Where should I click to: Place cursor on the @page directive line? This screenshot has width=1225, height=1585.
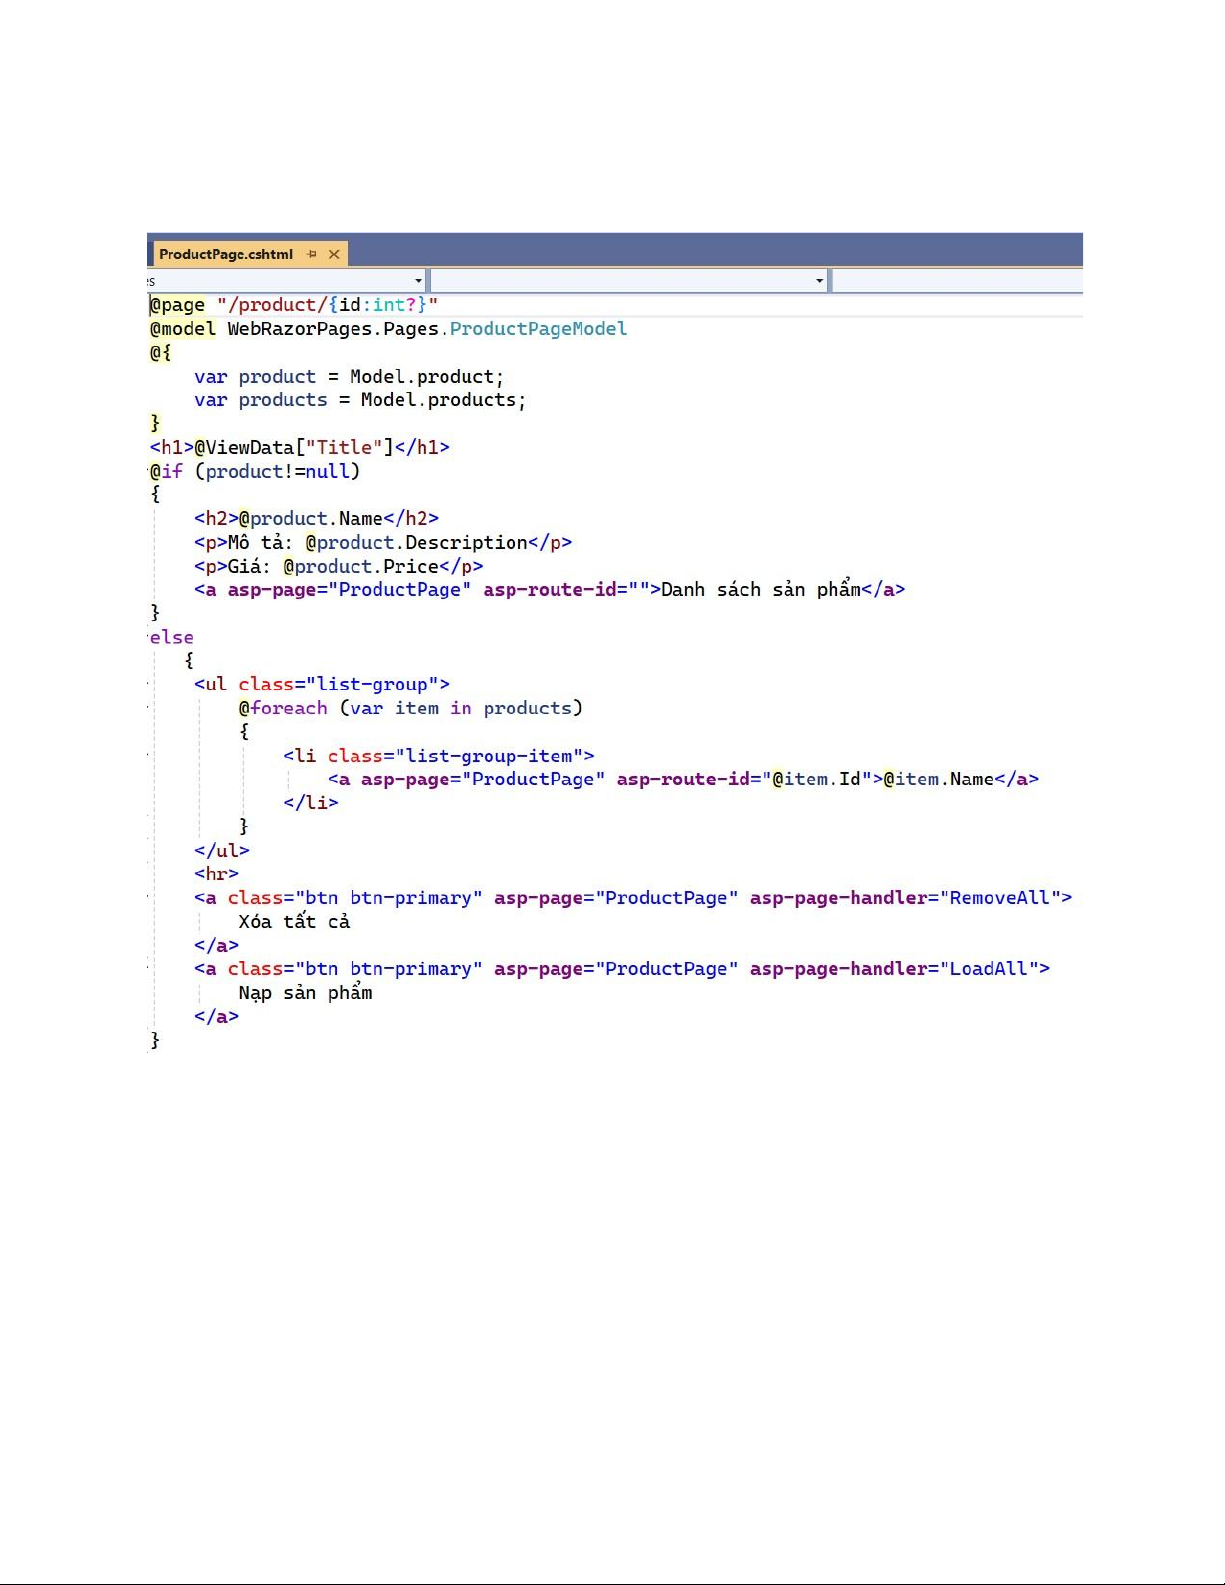[x=178, y=305]
